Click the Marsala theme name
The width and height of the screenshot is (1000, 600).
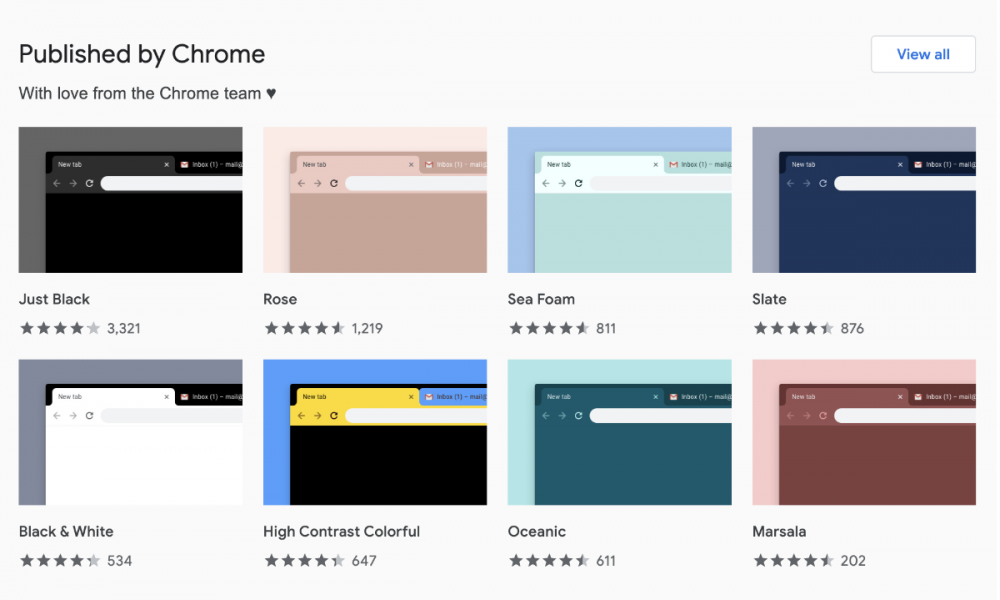(779, 531)
